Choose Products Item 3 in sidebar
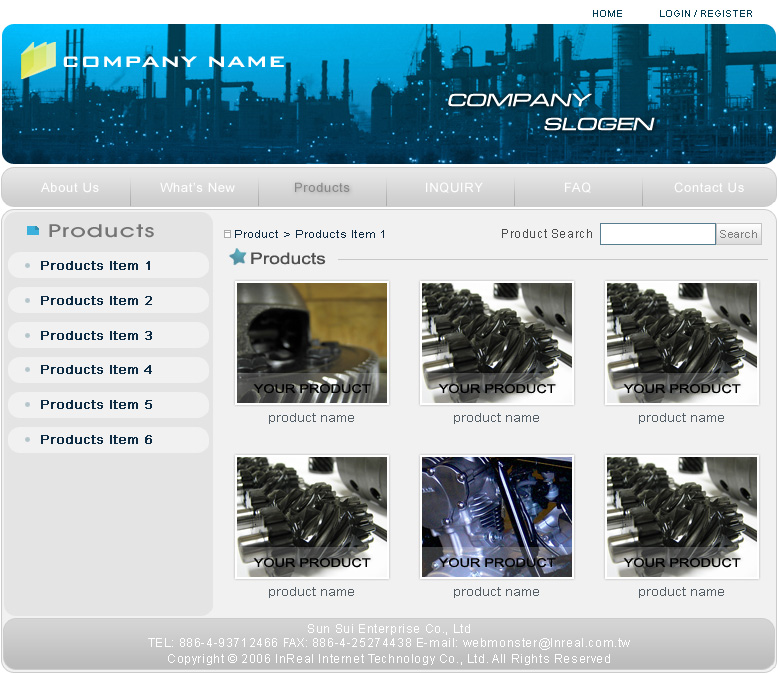This screenshot has height=674, width=778. pyautogui.click(x=96, y=335)
